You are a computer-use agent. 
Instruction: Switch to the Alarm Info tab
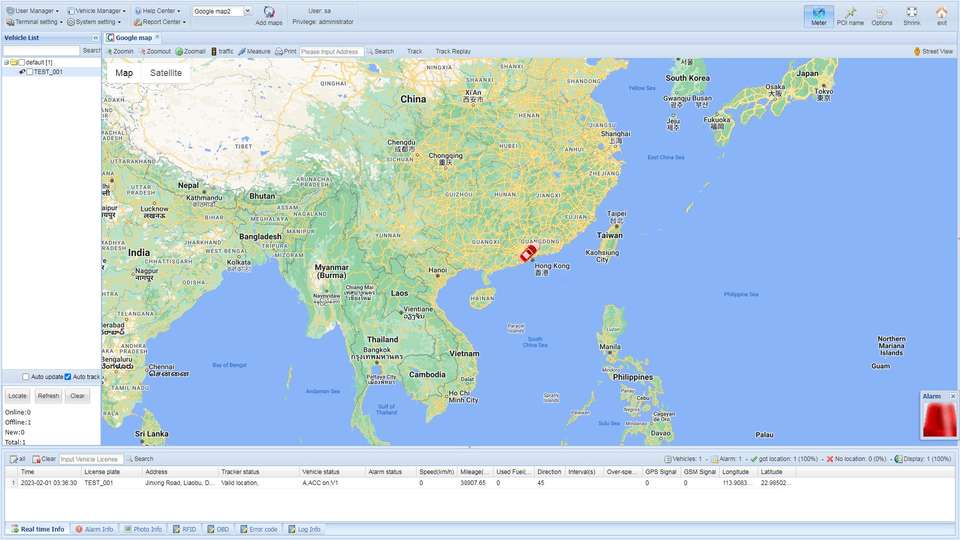[95, 529]
